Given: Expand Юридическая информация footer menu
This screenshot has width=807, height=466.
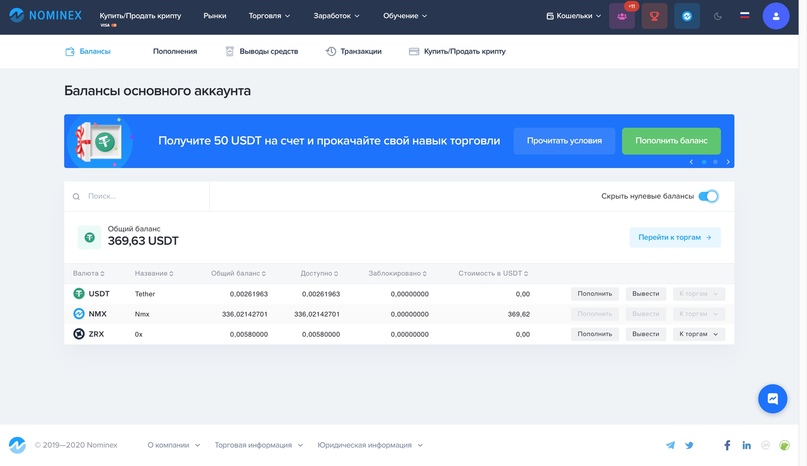Looking at the screenshot, I should (x=370, y=445).
